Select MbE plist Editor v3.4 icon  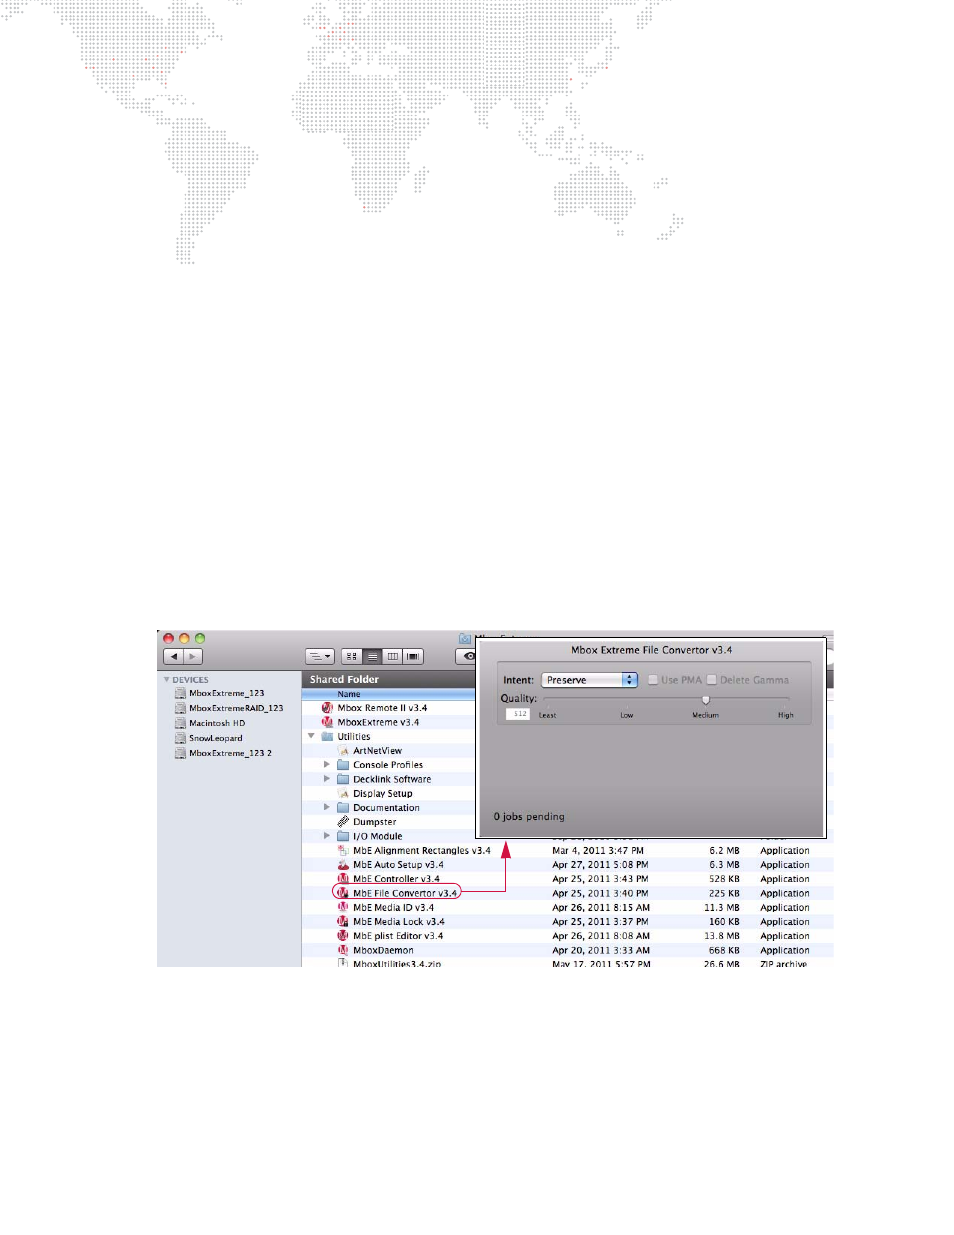[343, 936]
